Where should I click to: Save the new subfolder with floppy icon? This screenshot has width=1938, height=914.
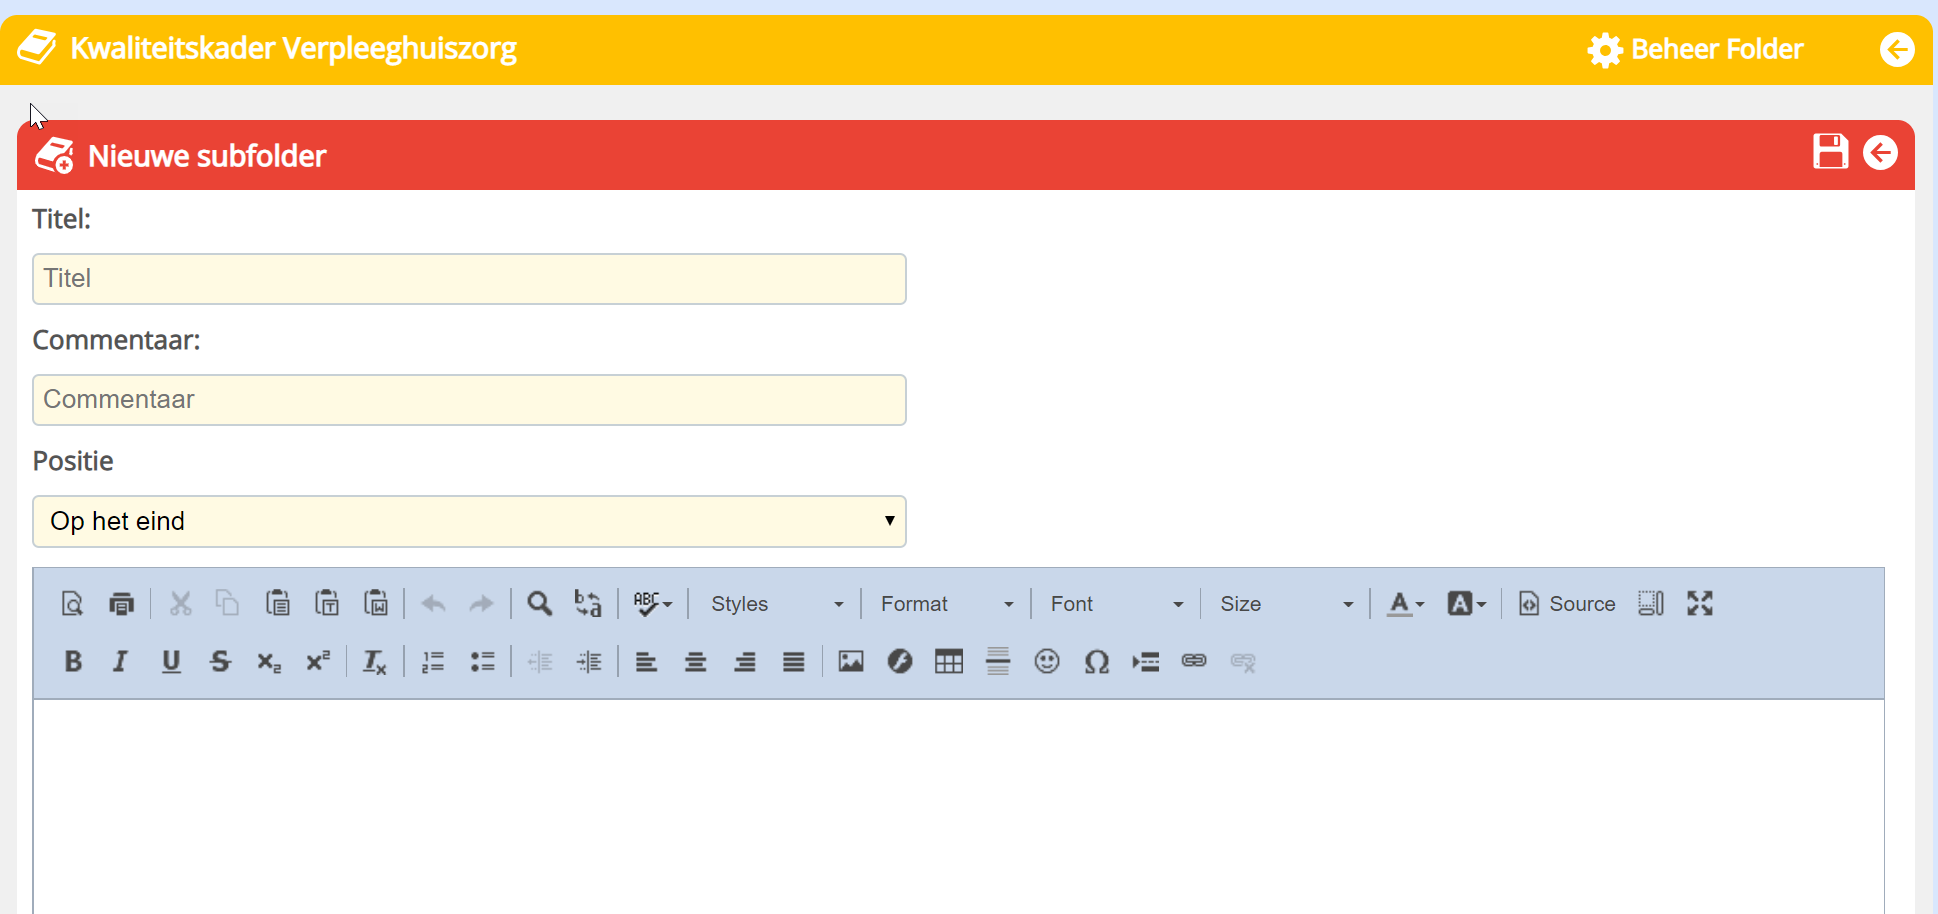(1830, 152)
